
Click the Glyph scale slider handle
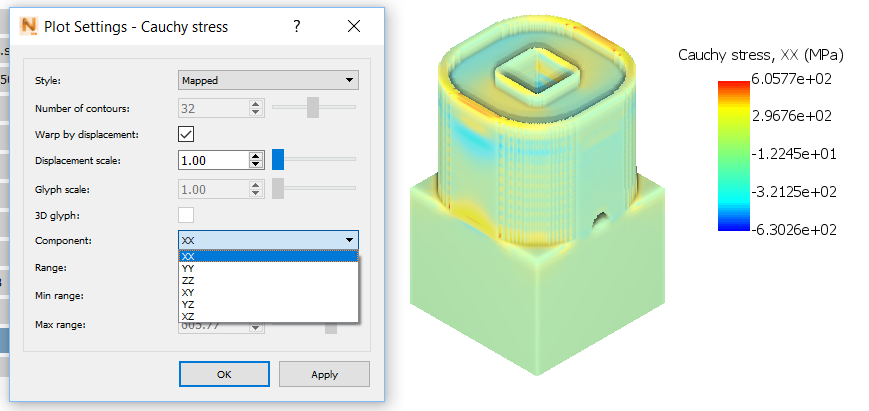tap(278, 188)
